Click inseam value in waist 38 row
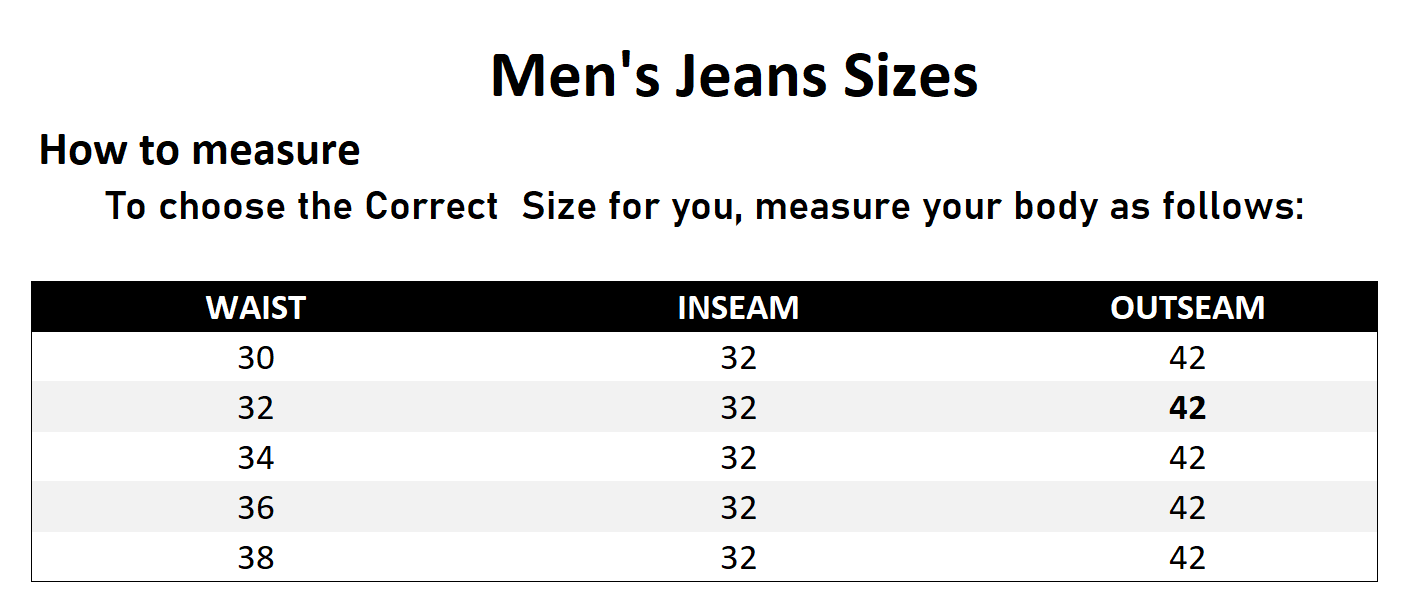The image size is (1412, 612). (x=738, y=557)
